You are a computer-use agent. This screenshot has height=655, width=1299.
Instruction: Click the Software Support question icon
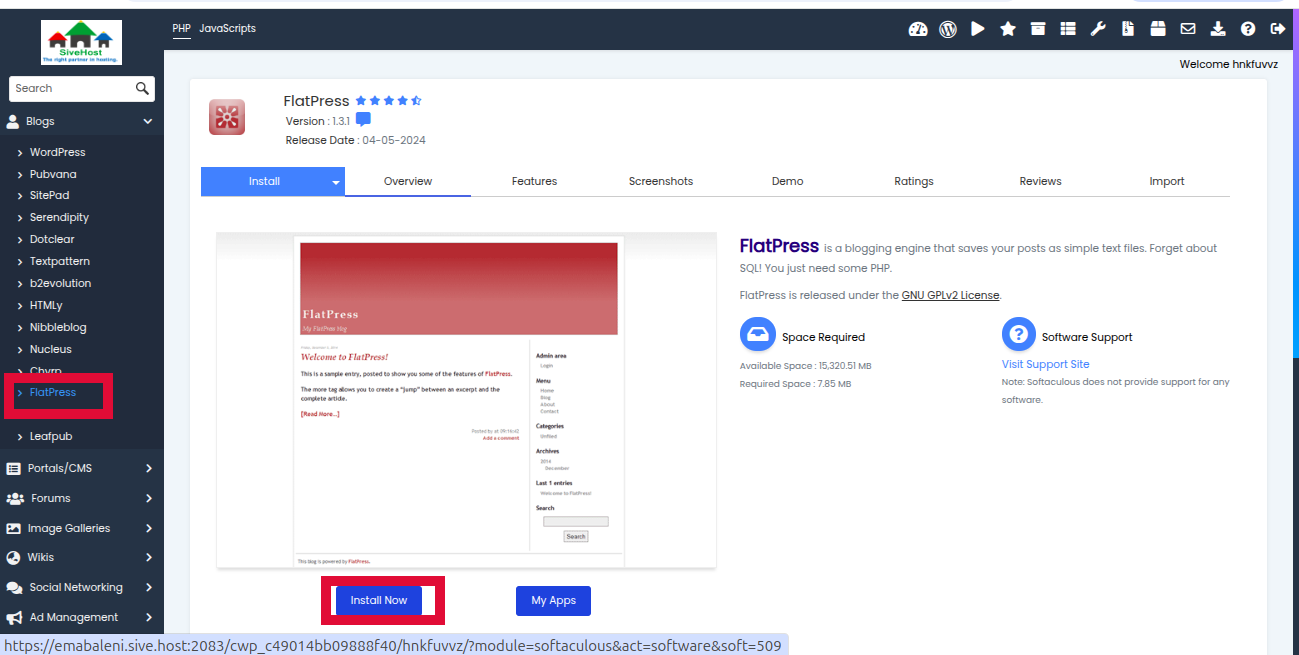click(1019, 335)
